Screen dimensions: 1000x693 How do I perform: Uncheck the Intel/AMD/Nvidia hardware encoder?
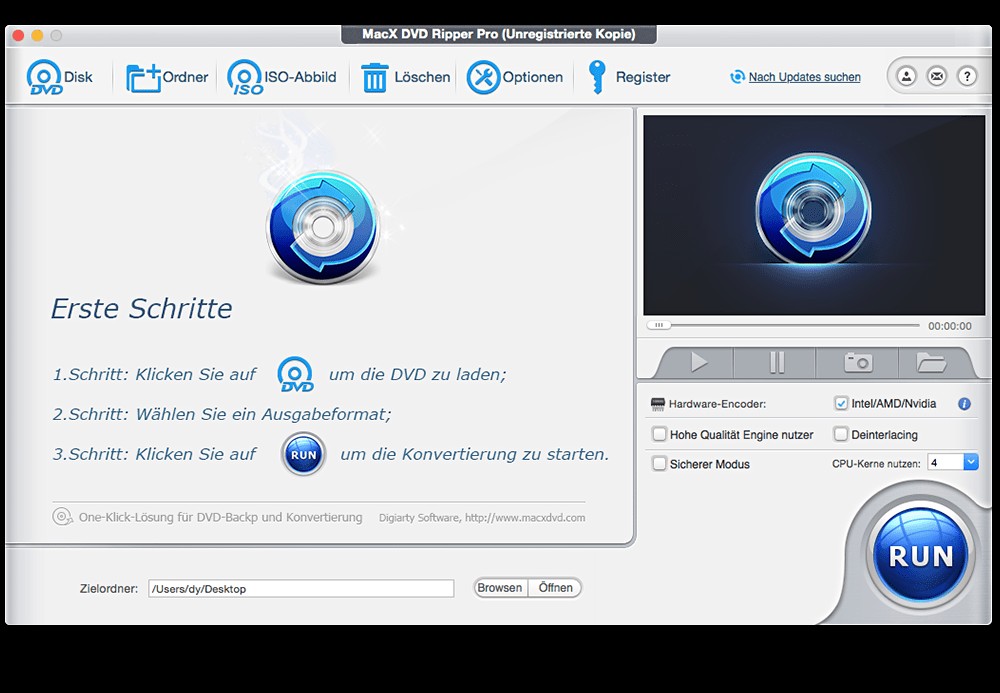(x=841, y=404)
